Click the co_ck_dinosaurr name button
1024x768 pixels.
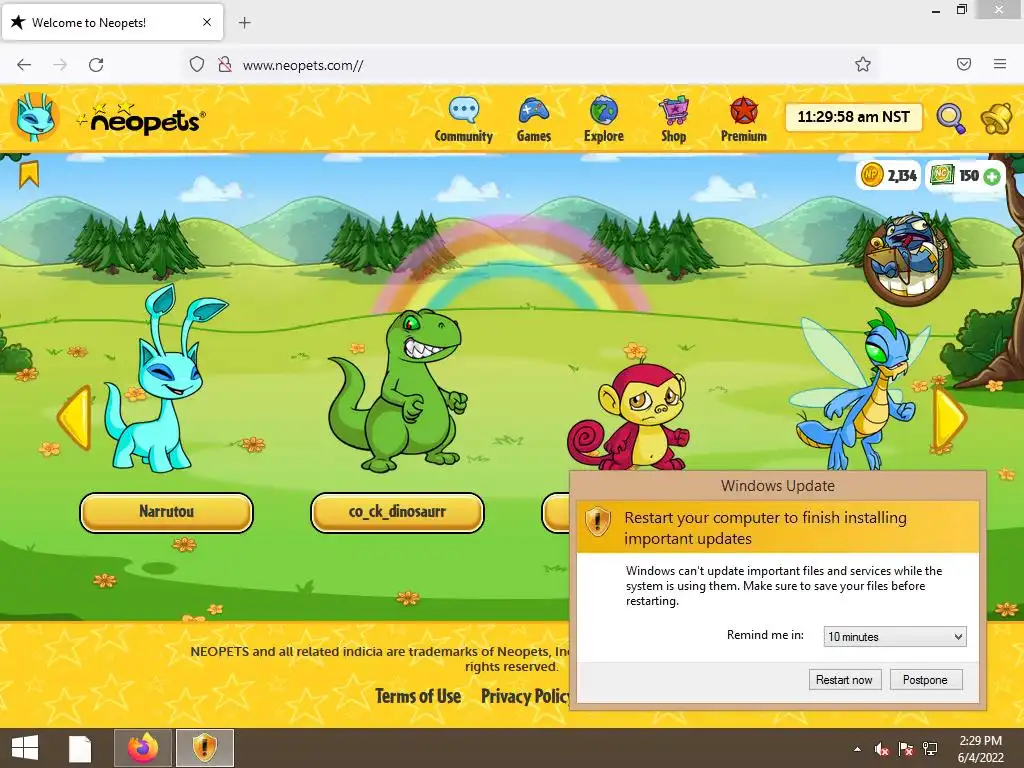(x=397, y=512)
